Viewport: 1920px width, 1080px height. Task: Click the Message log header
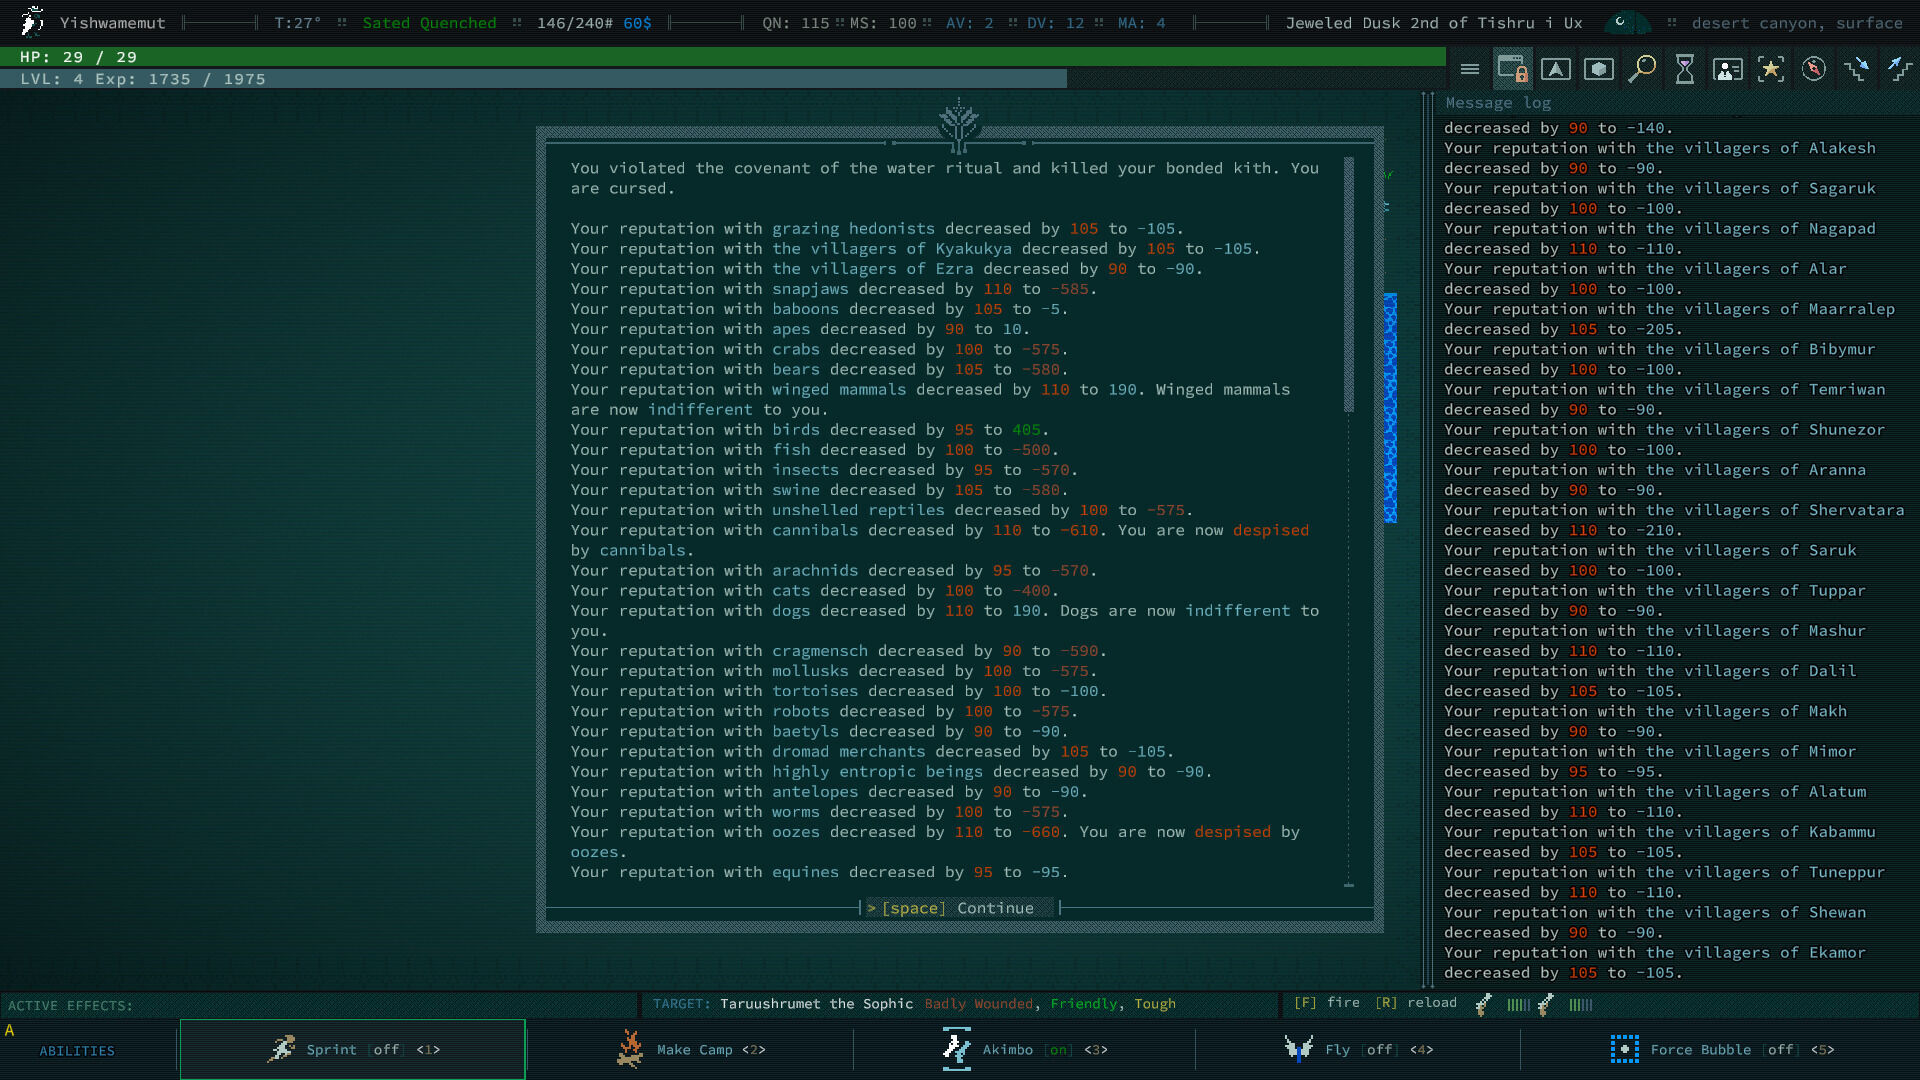click(1497, 103)
